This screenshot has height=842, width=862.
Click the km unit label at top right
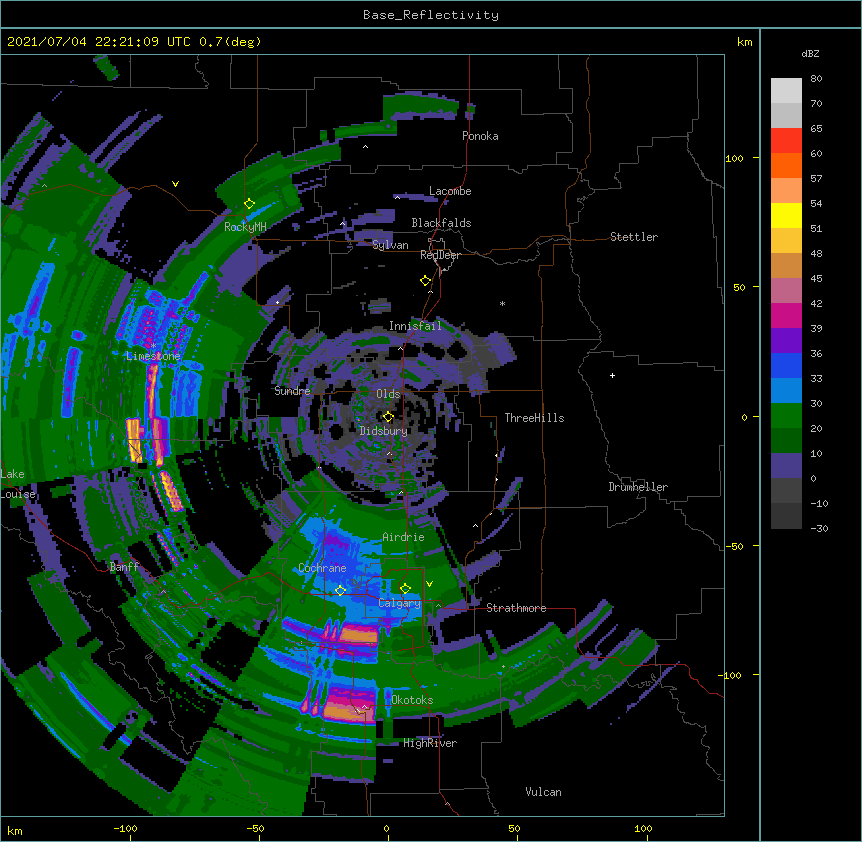(x=744, y=42)
